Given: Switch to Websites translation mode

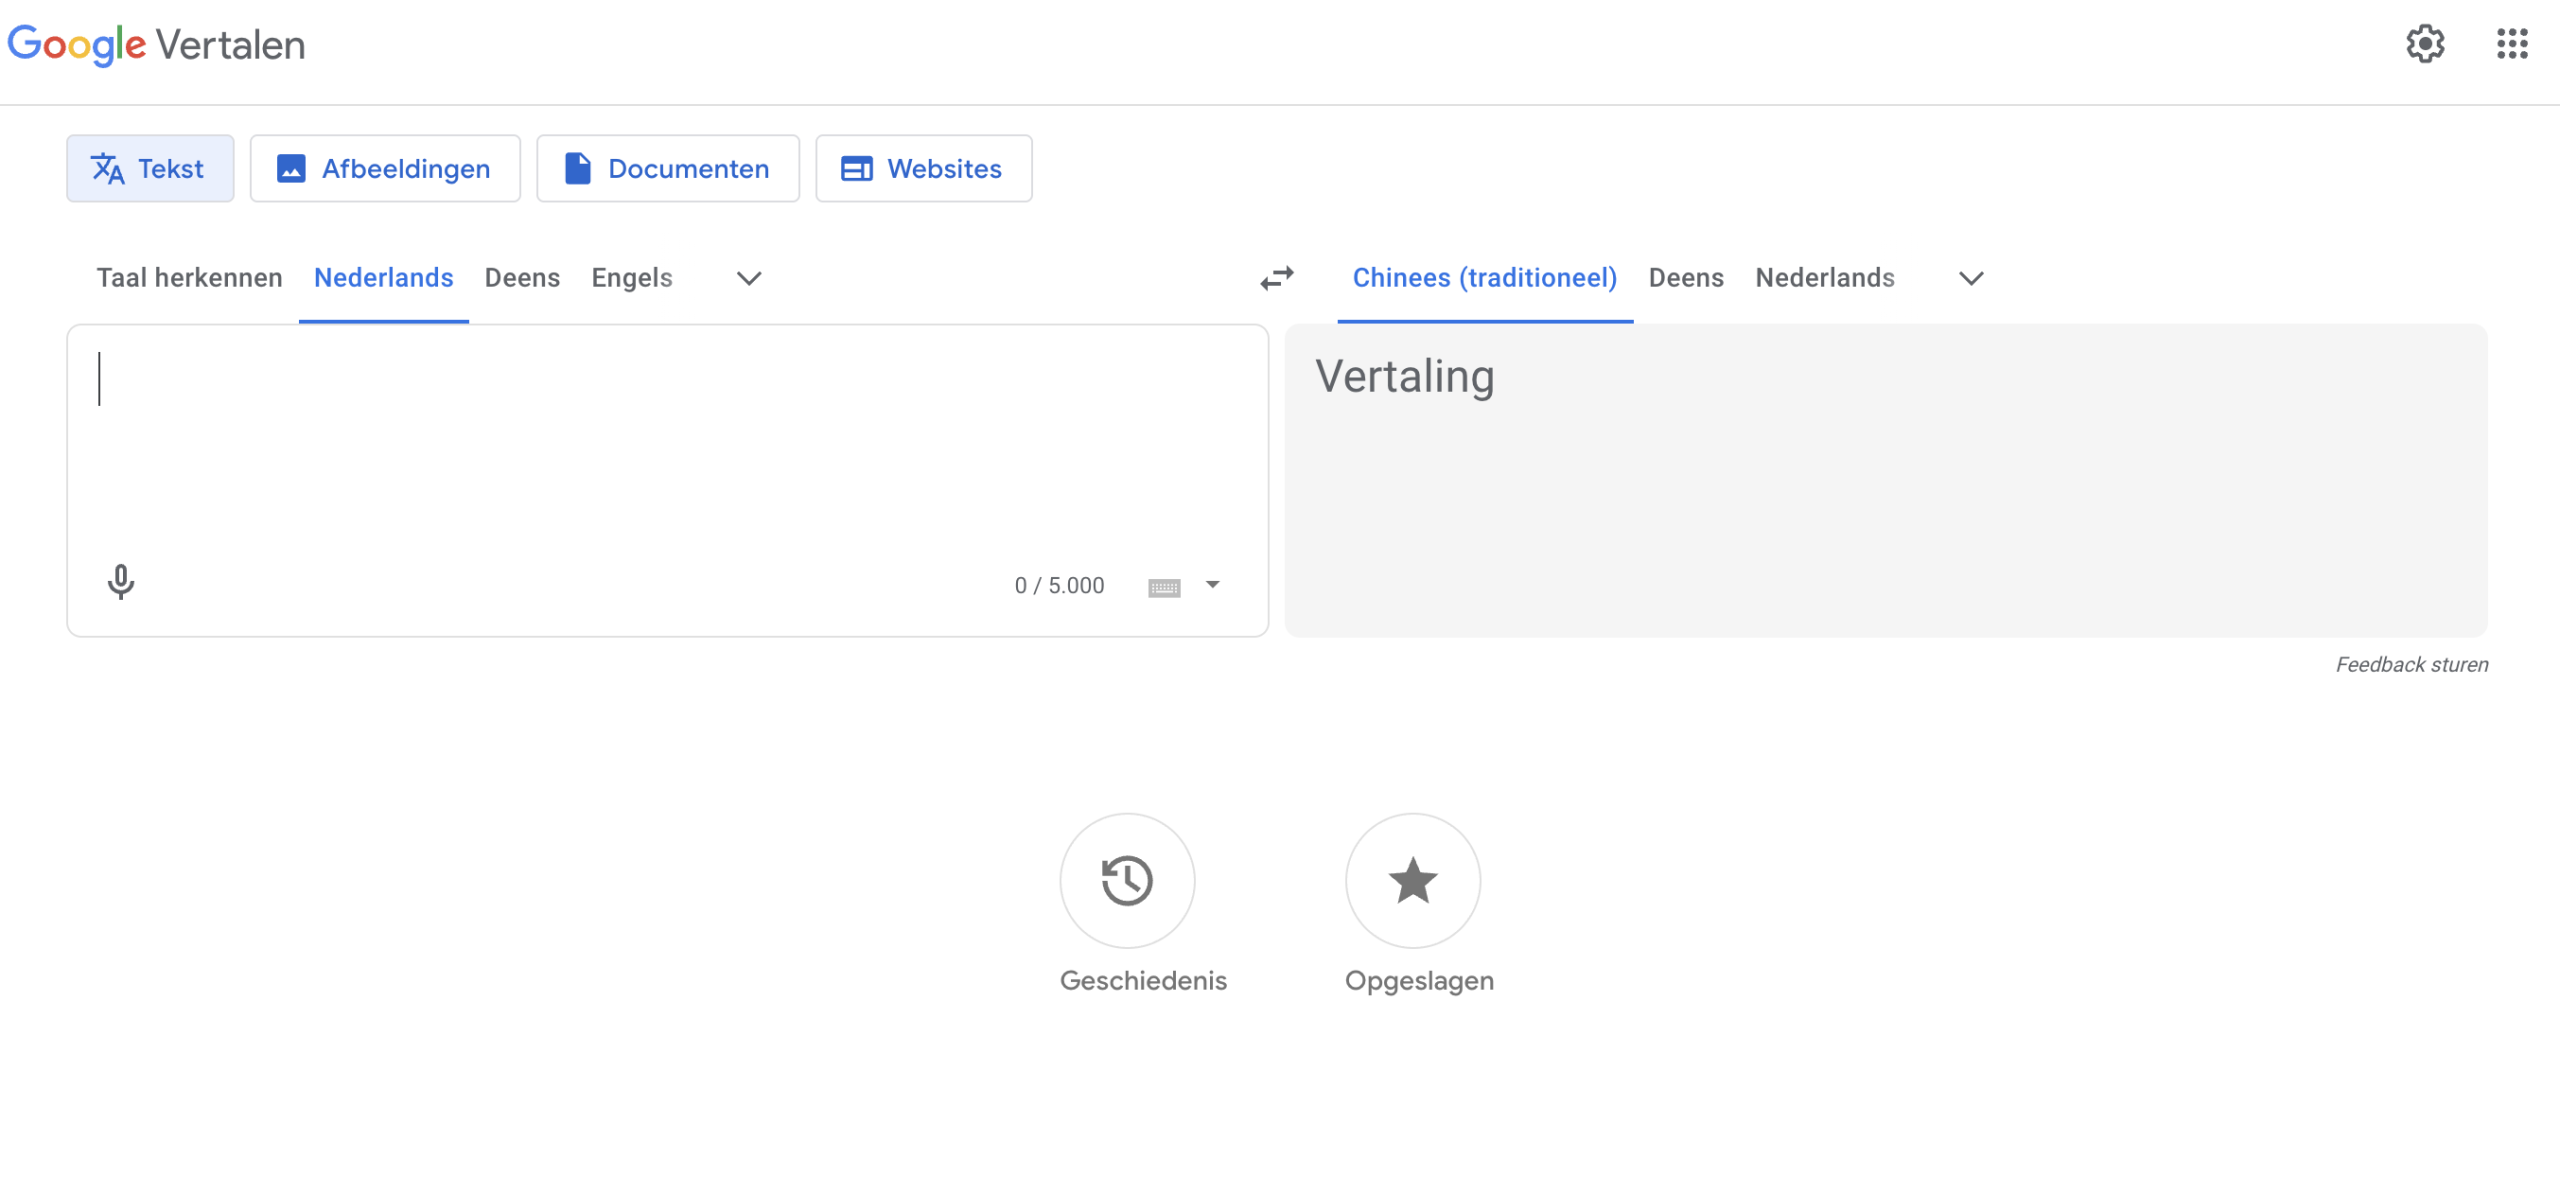Looking at the screenshot, I should [x=922, y=168].
